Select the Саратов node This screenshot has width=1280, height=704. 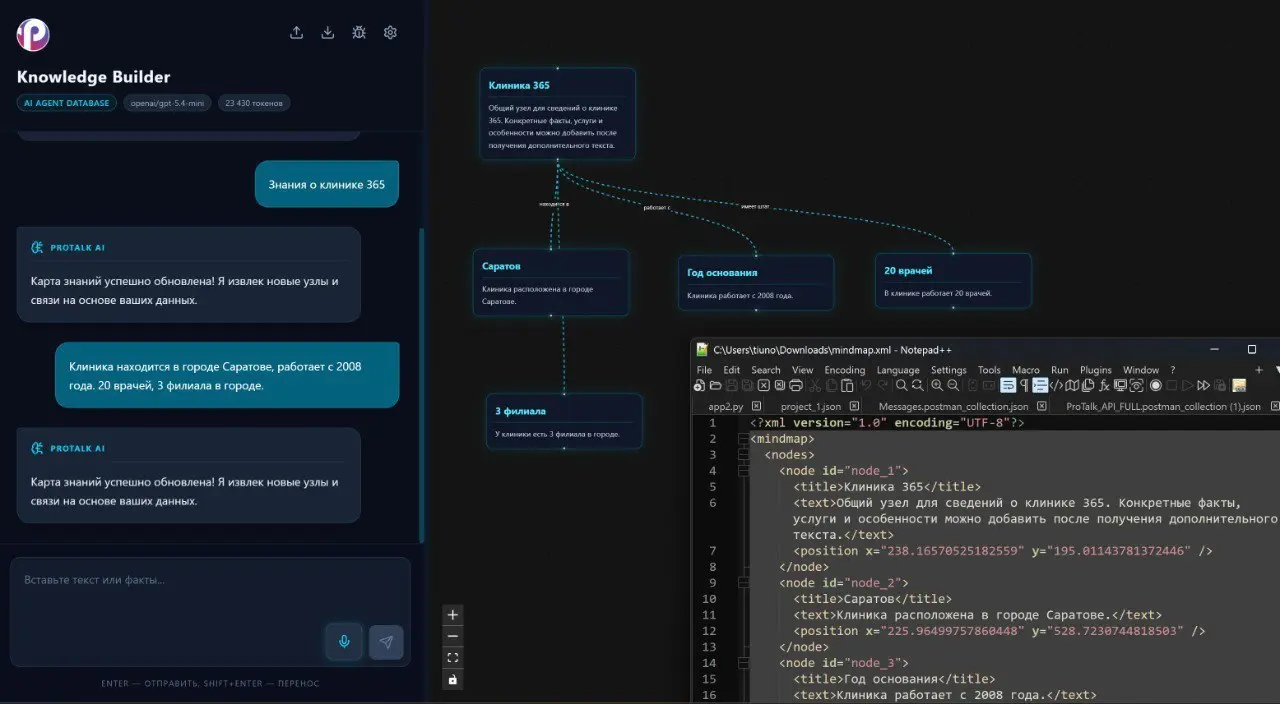click(x=551, y=282)
